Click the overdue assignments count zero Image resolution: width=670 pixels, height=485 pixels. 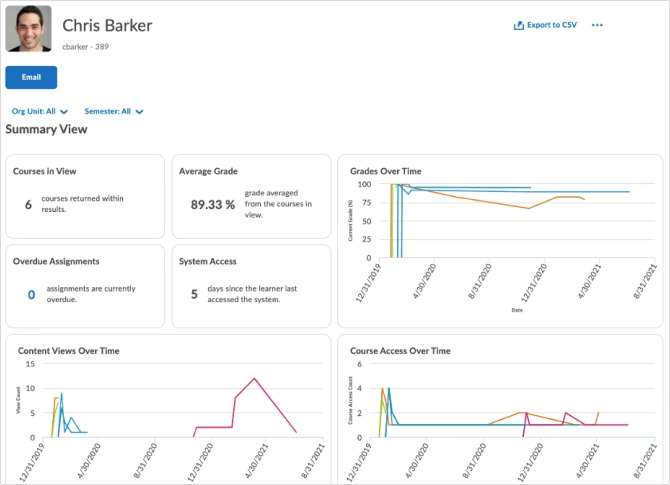click(x=31, y=294)
